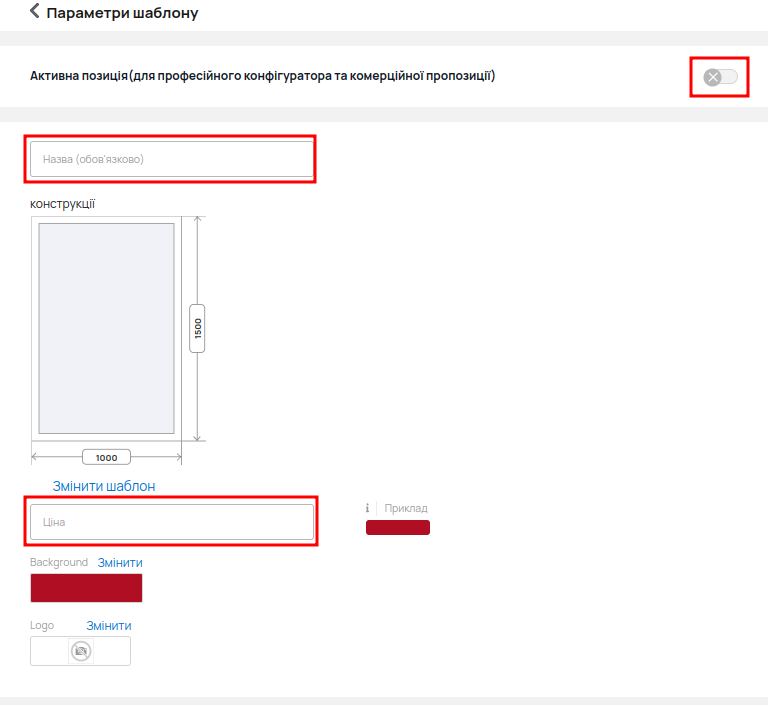Screen dimensions: 768x706
Task: Click the Змінити шаблон link
Action: click(x=104, y=486)
